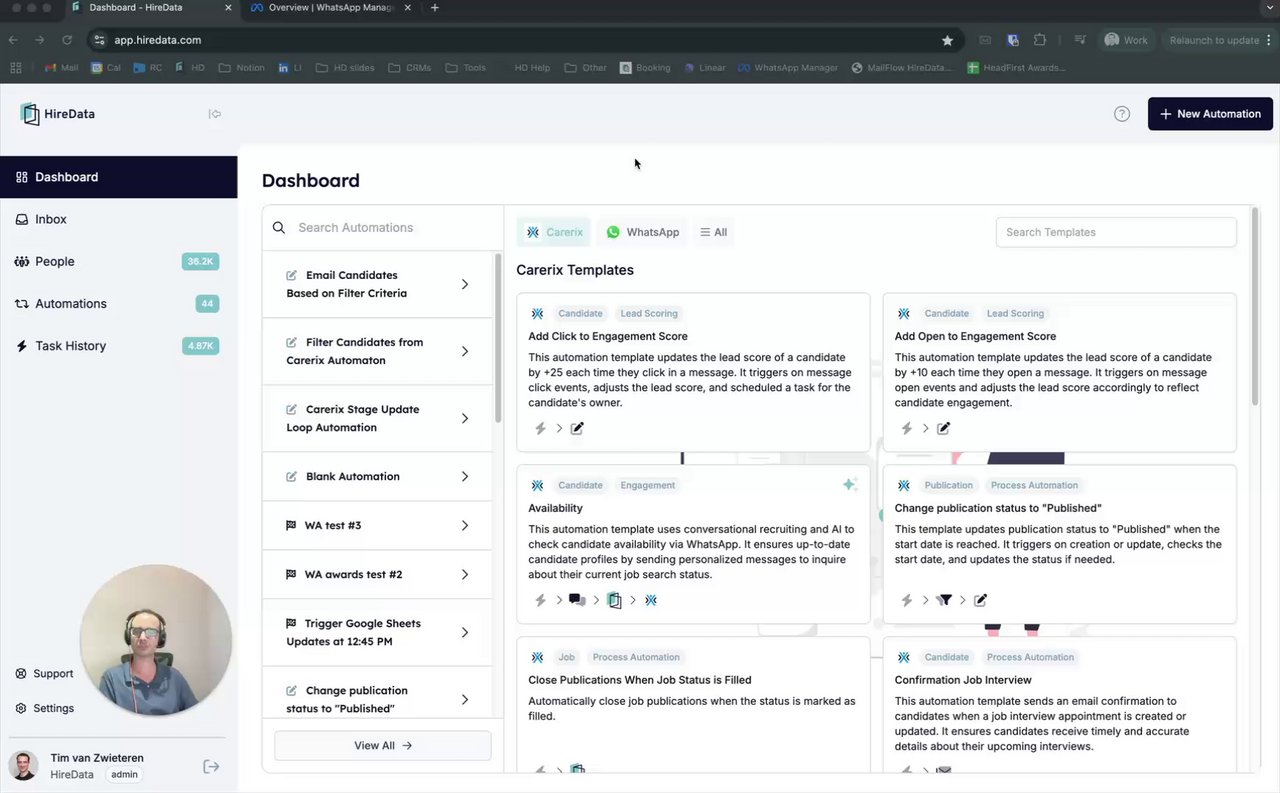Expand the Carerix Stage Update Loop Automation chevron
The height and width of the screenshot is (793, 1280).
coord(465,418)
